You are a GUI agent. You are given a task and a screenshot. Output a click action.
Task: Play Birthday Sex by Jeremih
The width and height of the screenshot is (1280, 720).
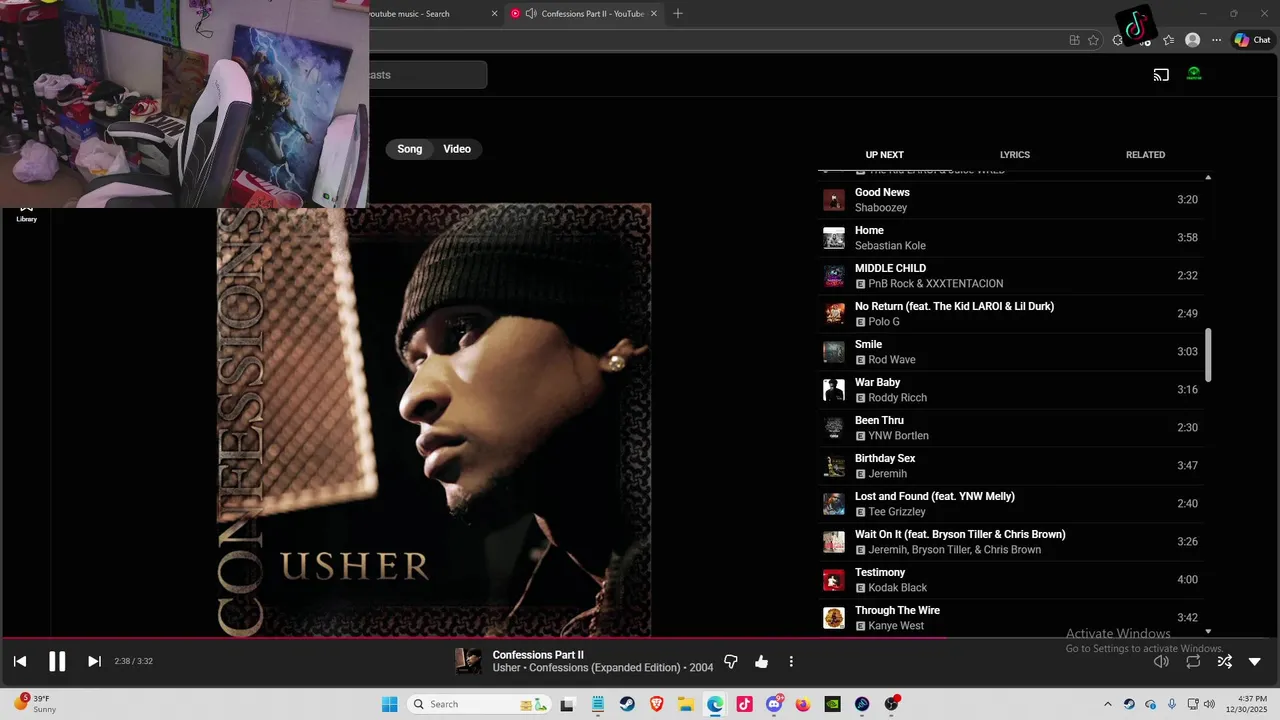click(1012, 466)
